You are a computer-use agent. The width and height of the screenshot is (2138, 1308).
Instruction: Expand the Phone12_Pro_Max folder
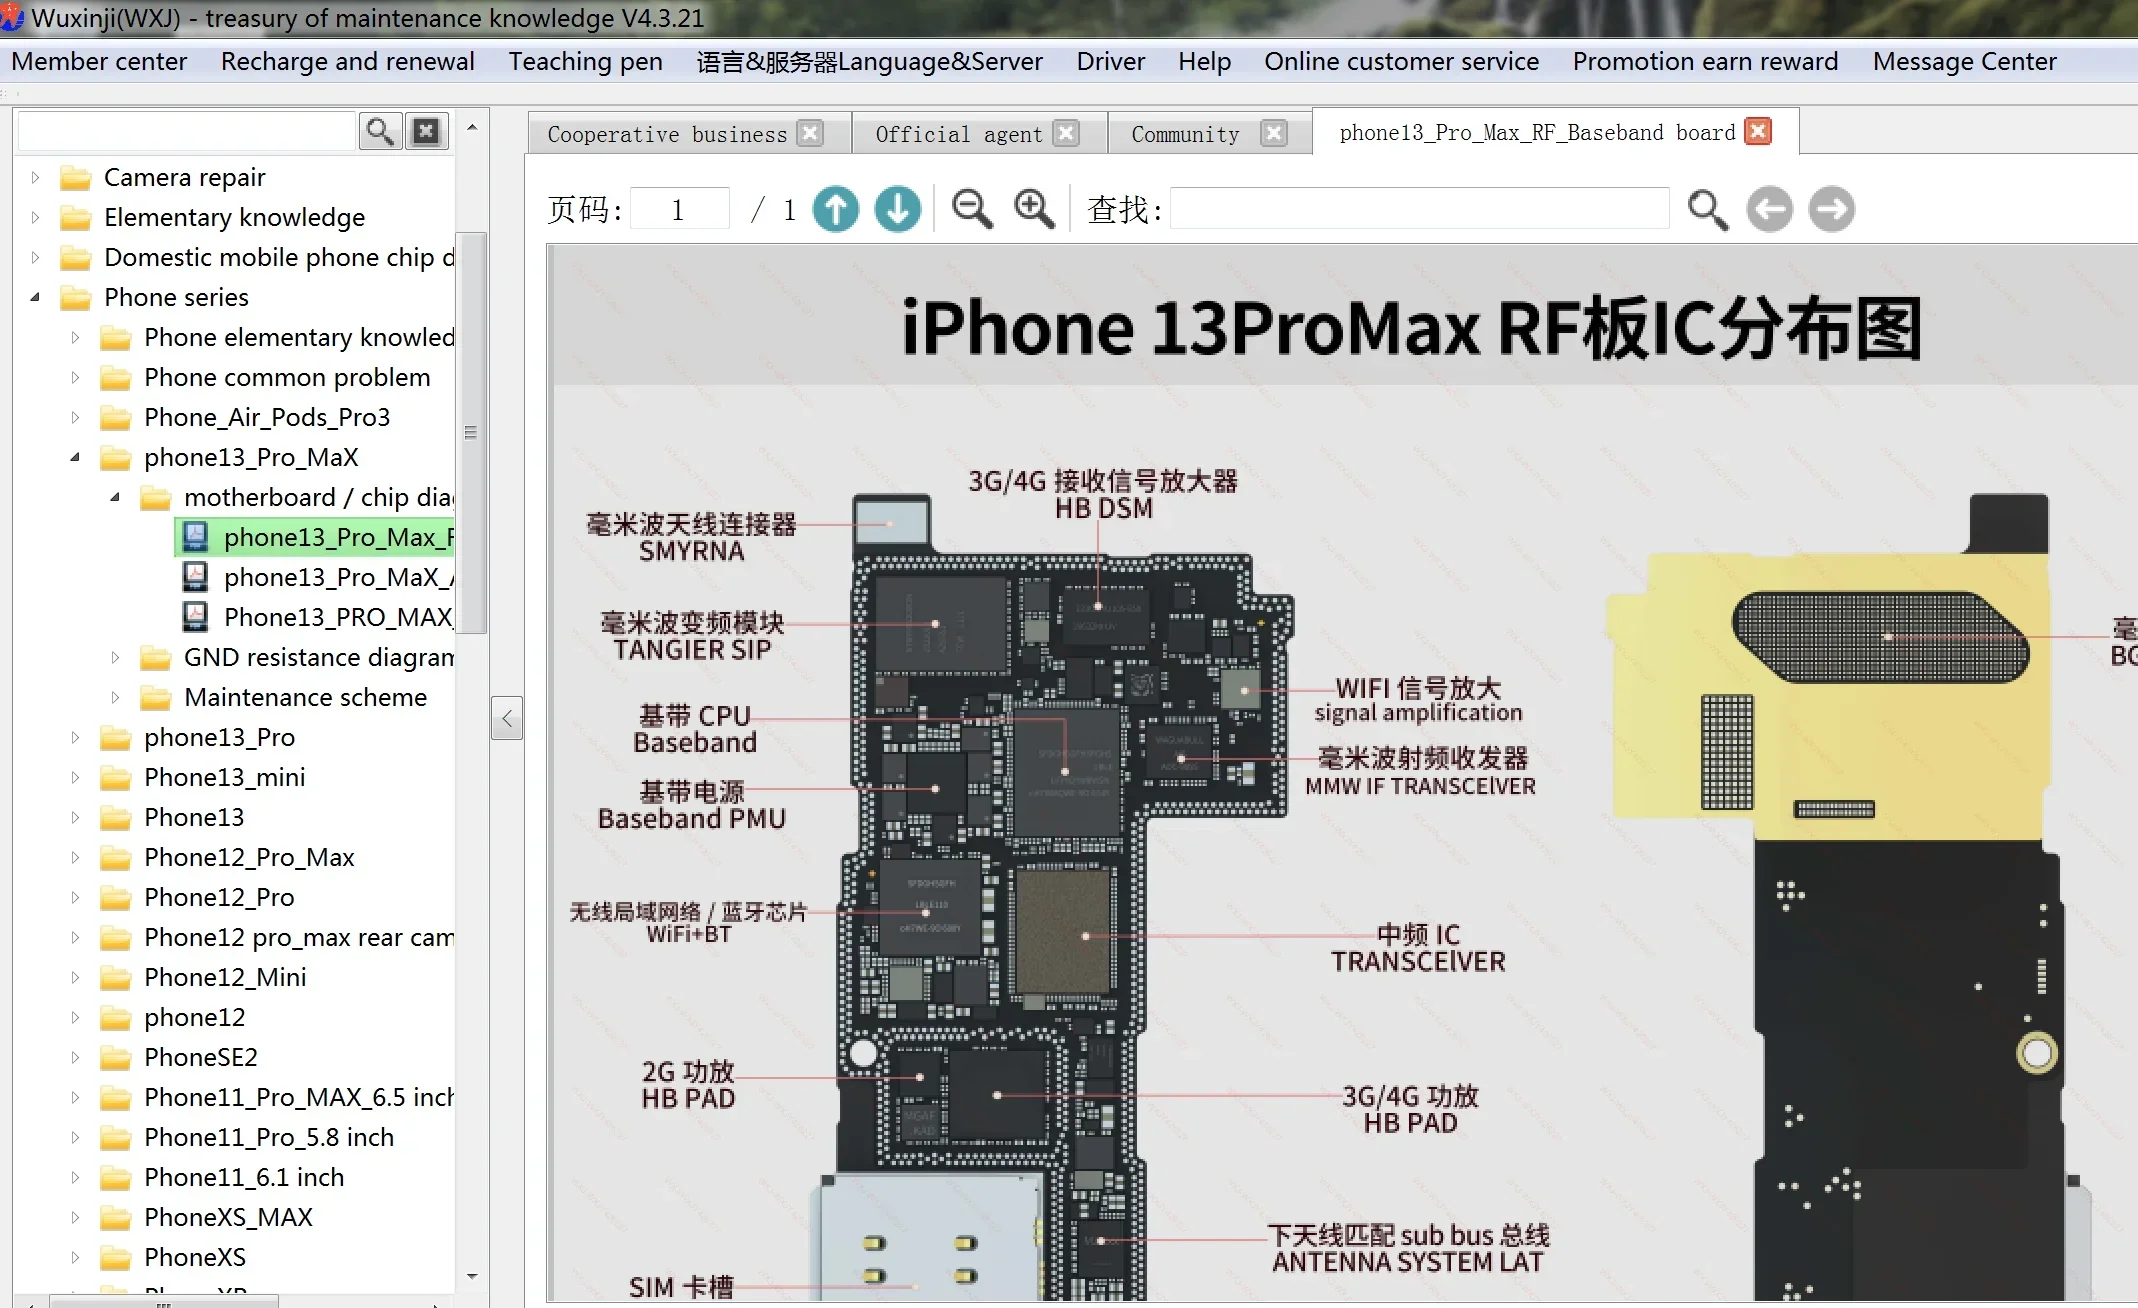click(x=75, y=857)
